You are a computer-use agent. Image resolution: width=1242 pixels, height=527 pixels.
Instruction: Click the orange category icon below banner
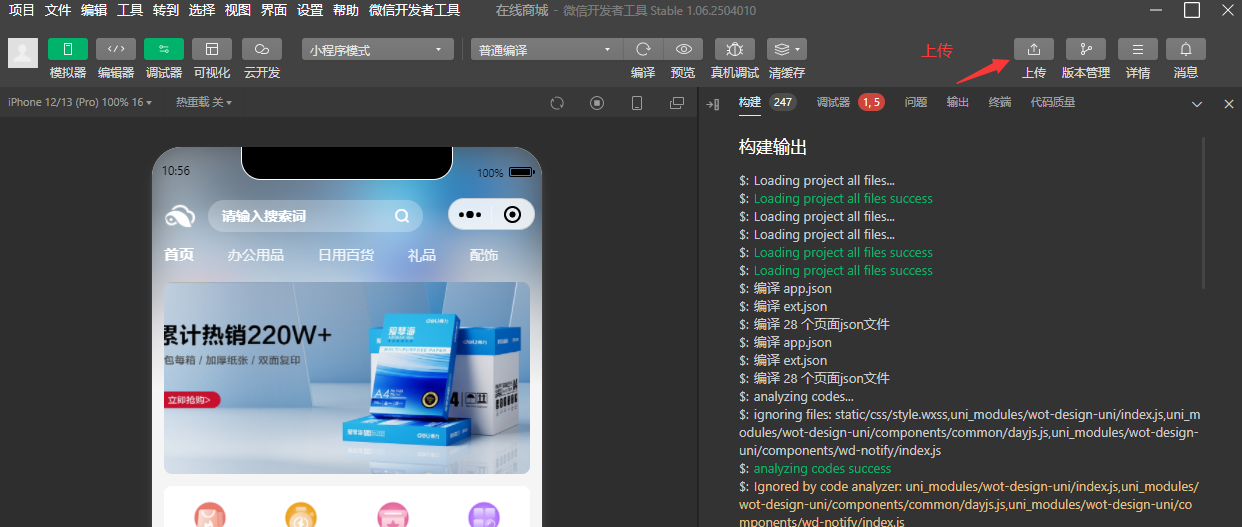click(x=302, y=515)
